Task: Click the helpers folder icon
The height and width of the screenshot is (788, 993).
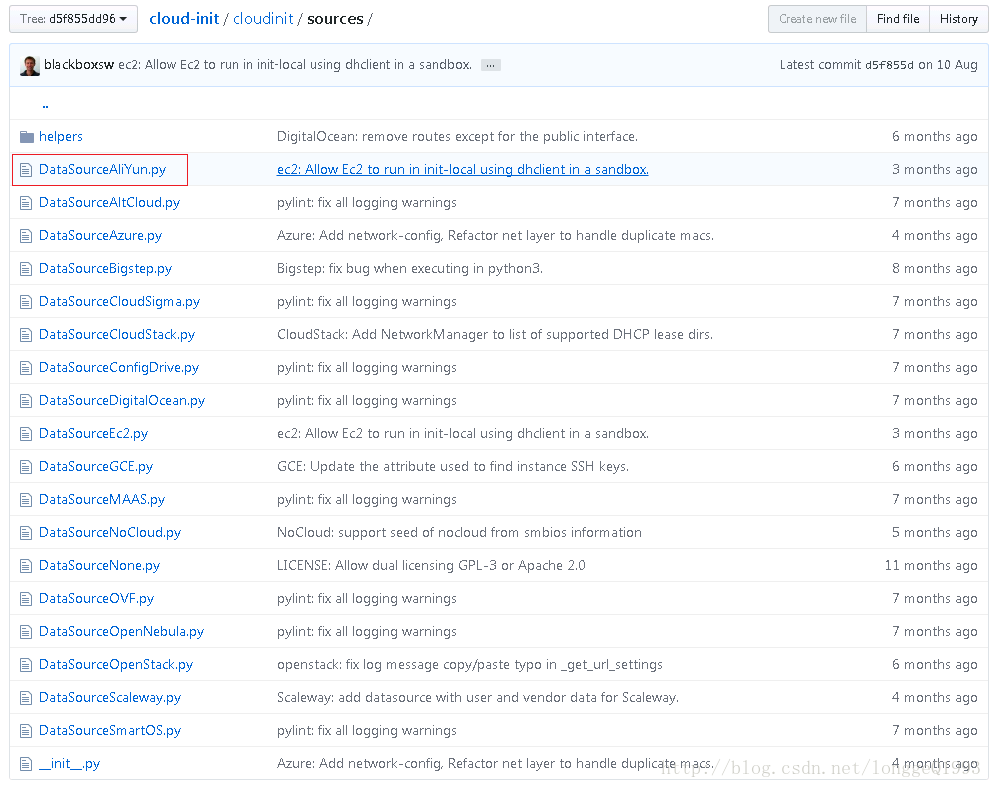Action: 26,137
